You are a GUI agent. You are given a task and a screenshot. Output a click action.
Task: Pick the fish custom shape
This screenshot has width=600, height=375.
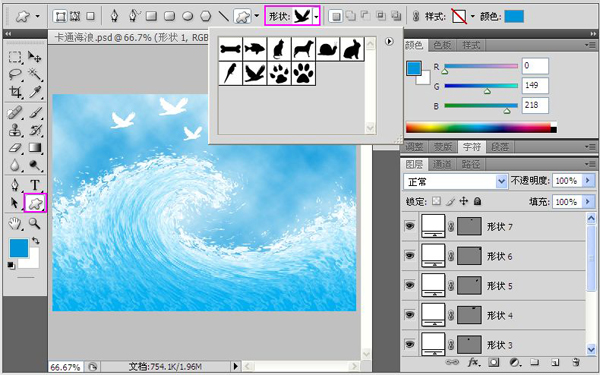point(255,49)
